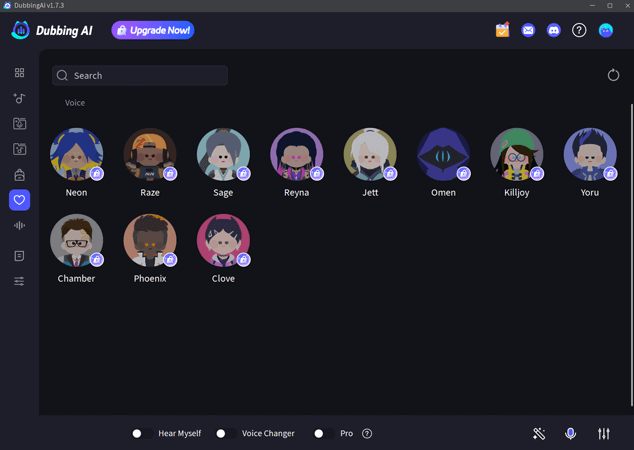634x450 pixels.
Task: Select the Jett voice avatar
Action: tap(370, 154)
